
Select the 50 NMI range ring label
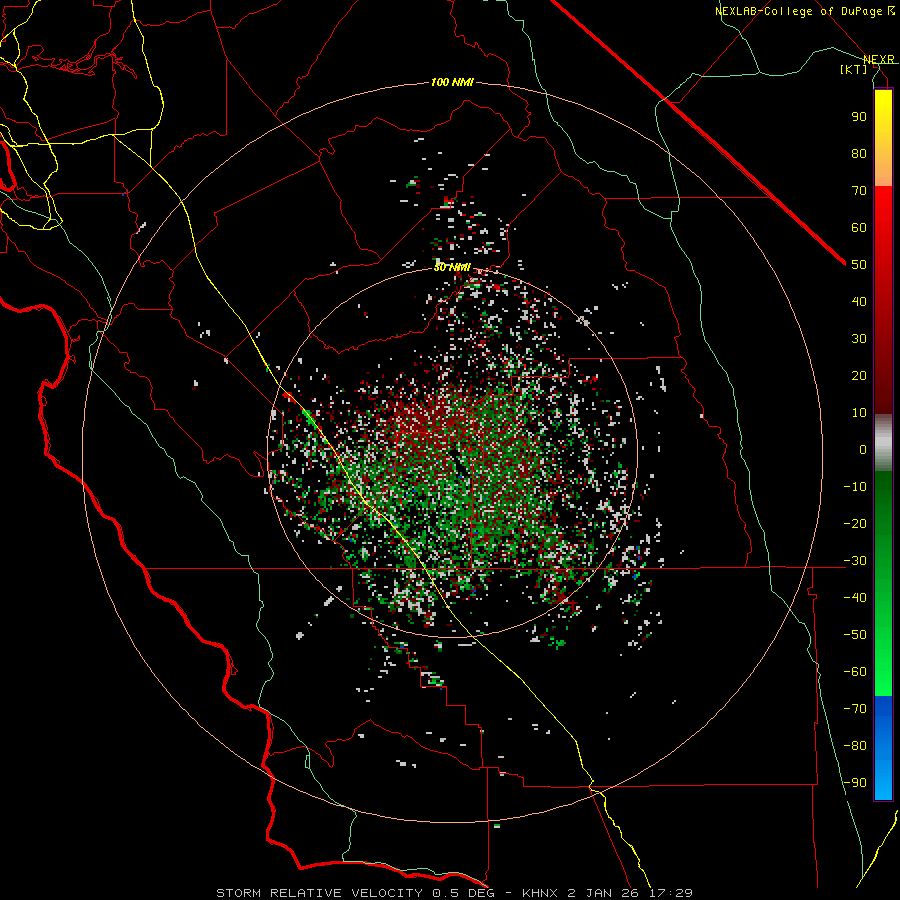pyautogui.click(x=452, y=267)
